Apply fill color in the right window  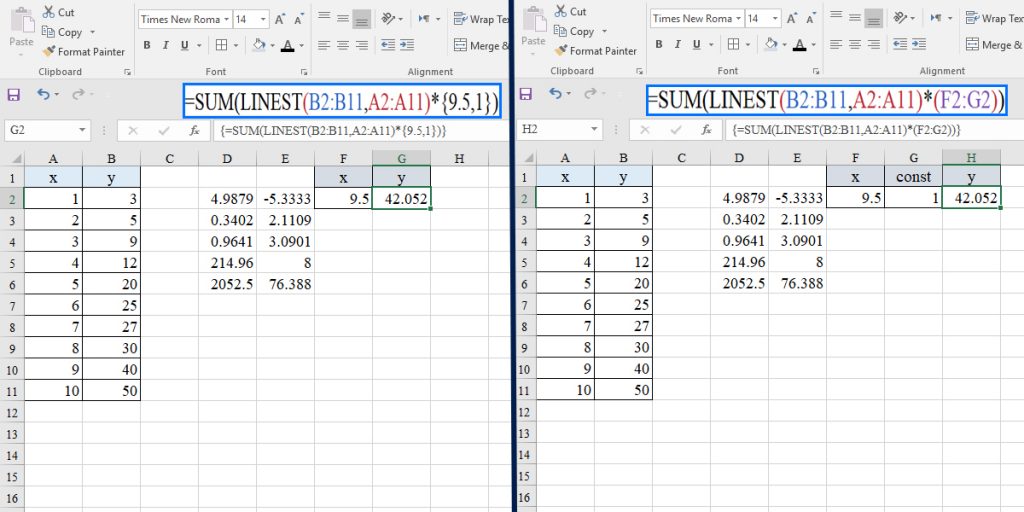[x=771, y=44]
